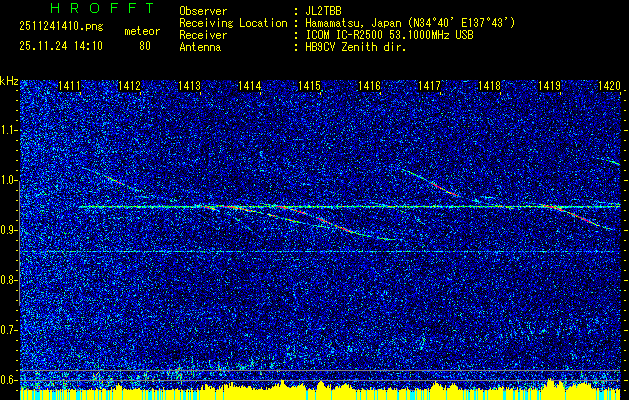Screen dimensions: 629x400
Task: Click the 1415 time marker
Action: [309, 87]
